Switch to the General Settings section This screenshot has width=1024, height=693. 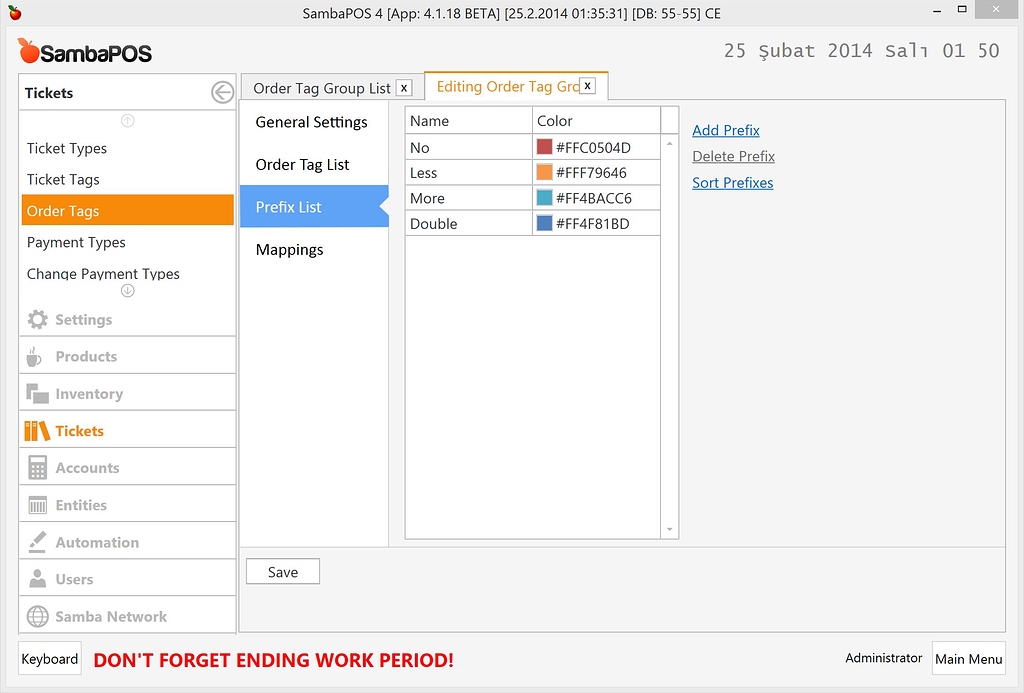pos(313,122)
